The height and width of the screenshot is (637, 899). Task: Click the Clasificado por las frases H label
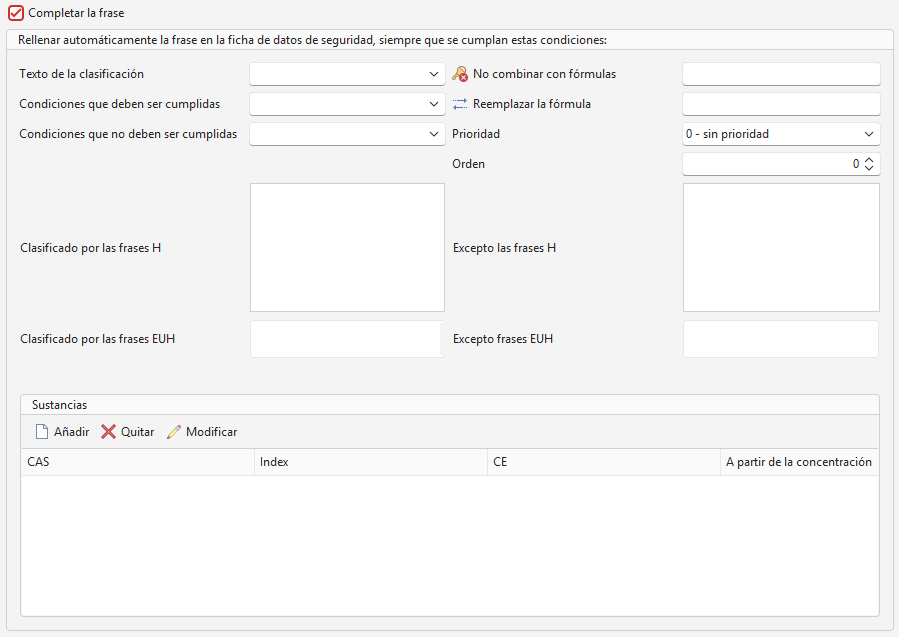click(91, 248)
